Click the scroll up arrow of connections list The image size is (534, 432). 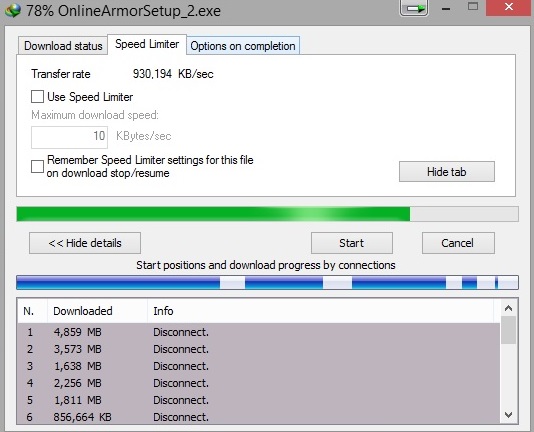[508, 308]
